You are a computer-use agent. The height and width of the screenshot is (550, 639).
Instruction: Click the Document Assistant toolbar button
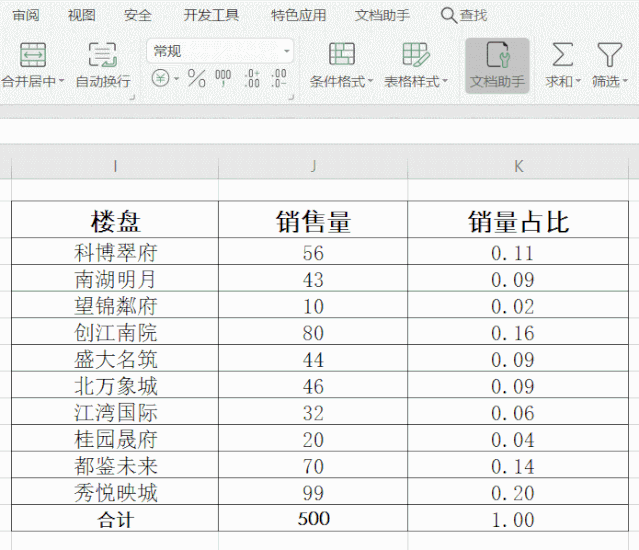tap(498, 66)
